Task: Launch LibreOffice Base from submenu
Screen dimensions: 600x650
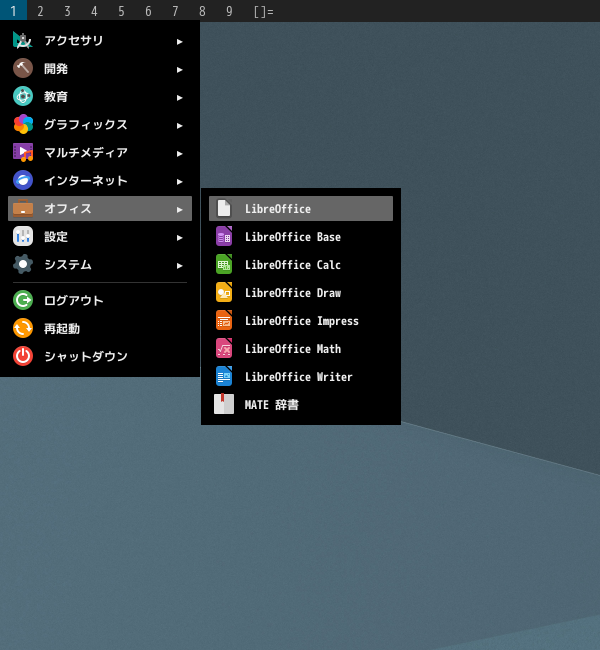Action: [x=301, y=236]
